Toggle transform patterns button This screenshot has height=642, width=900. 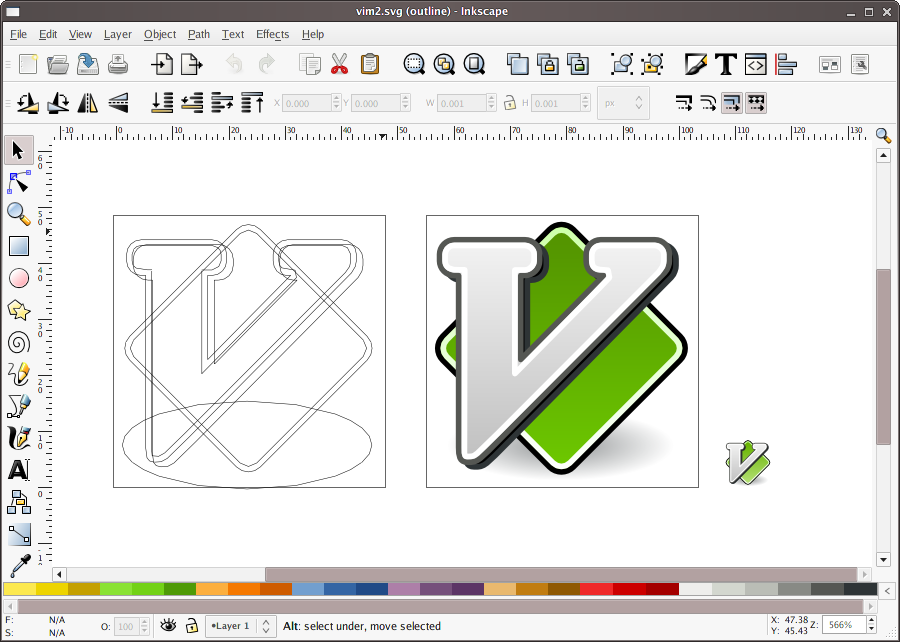756,103
